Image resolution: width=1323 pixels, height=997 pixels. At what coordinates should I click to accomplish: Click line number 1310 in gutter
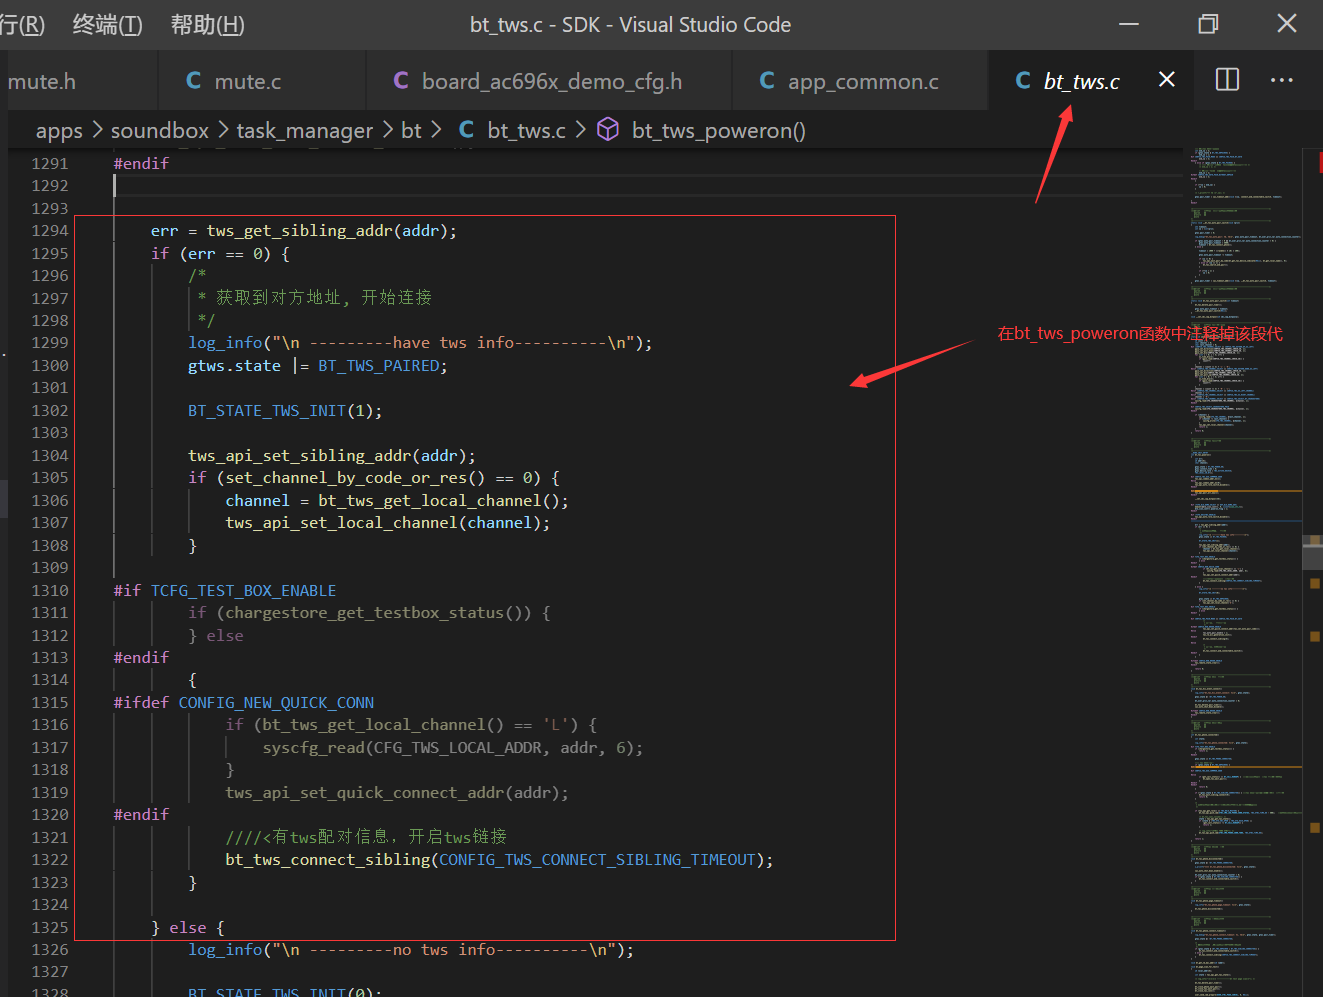50,591
